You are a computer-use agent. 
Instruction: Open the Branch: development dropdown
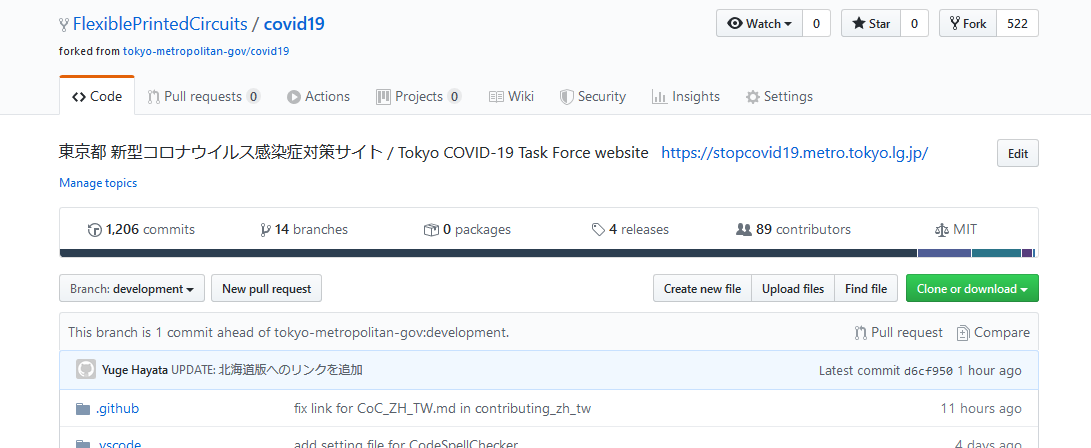point(132,289)
